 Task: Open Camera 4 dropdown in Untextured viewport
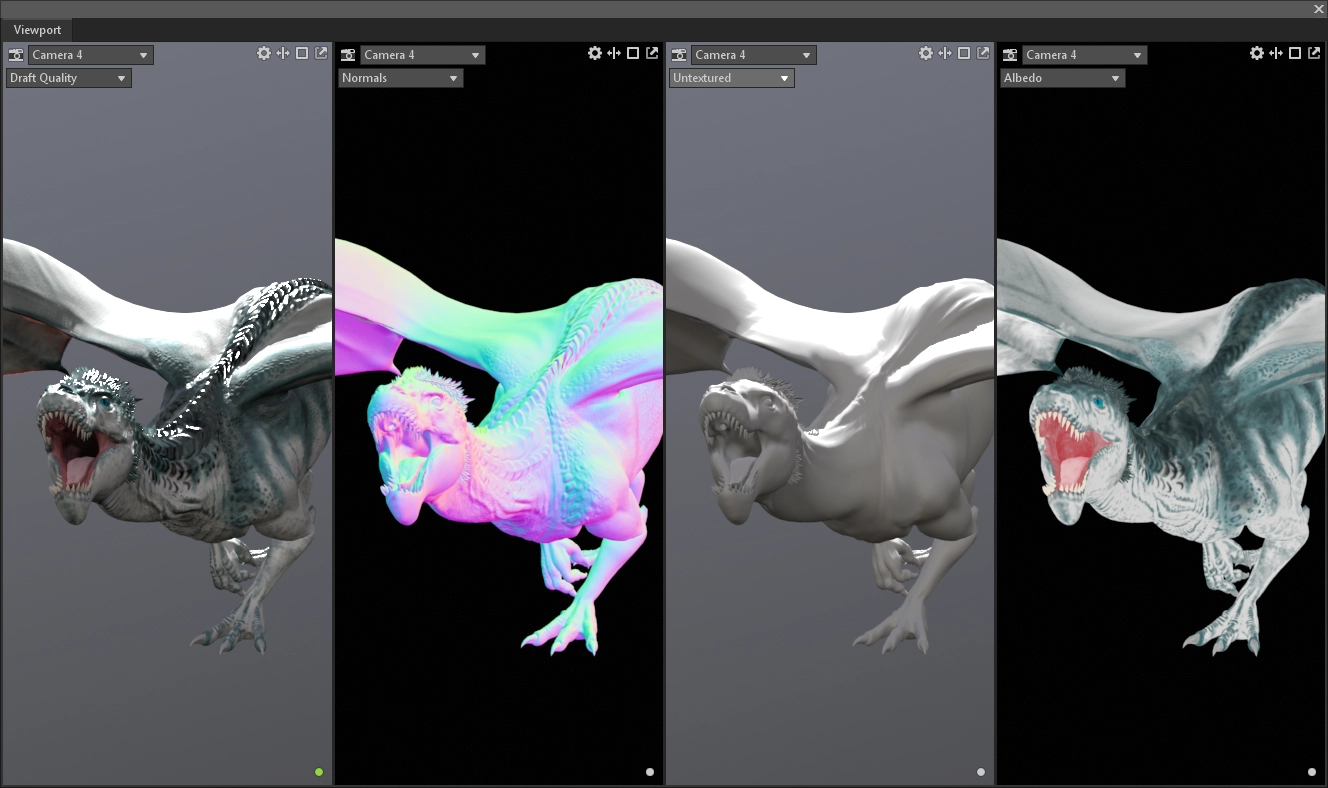click(754, 55)
